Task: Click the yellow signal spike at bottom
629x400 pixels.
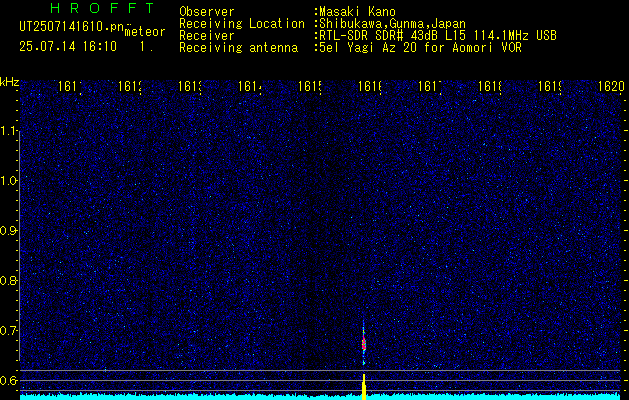Action: 364,387
